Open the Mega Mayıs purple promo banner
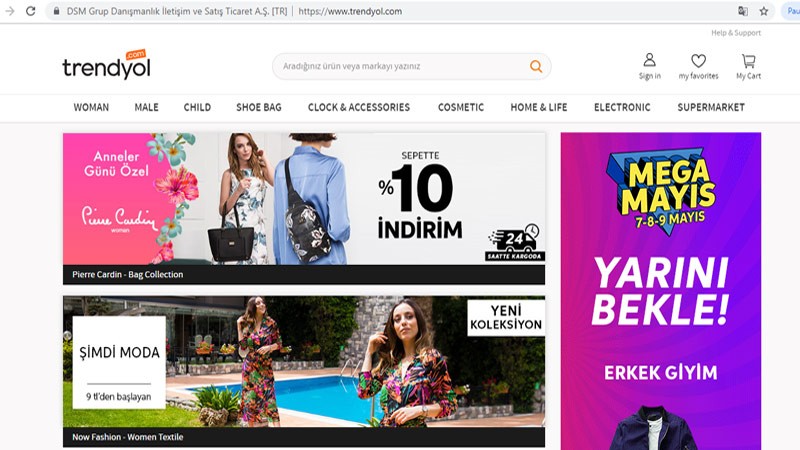 tap(661, 291)
